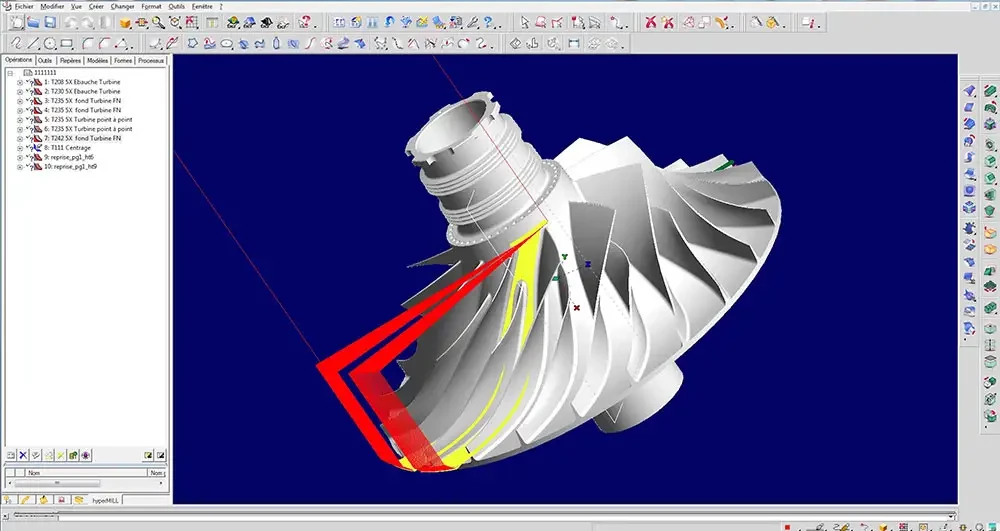This screenshot has width=1000, height=531.
Task: Expand operation 5: T235 5X Turbine point à point
Action: point(20,120)
